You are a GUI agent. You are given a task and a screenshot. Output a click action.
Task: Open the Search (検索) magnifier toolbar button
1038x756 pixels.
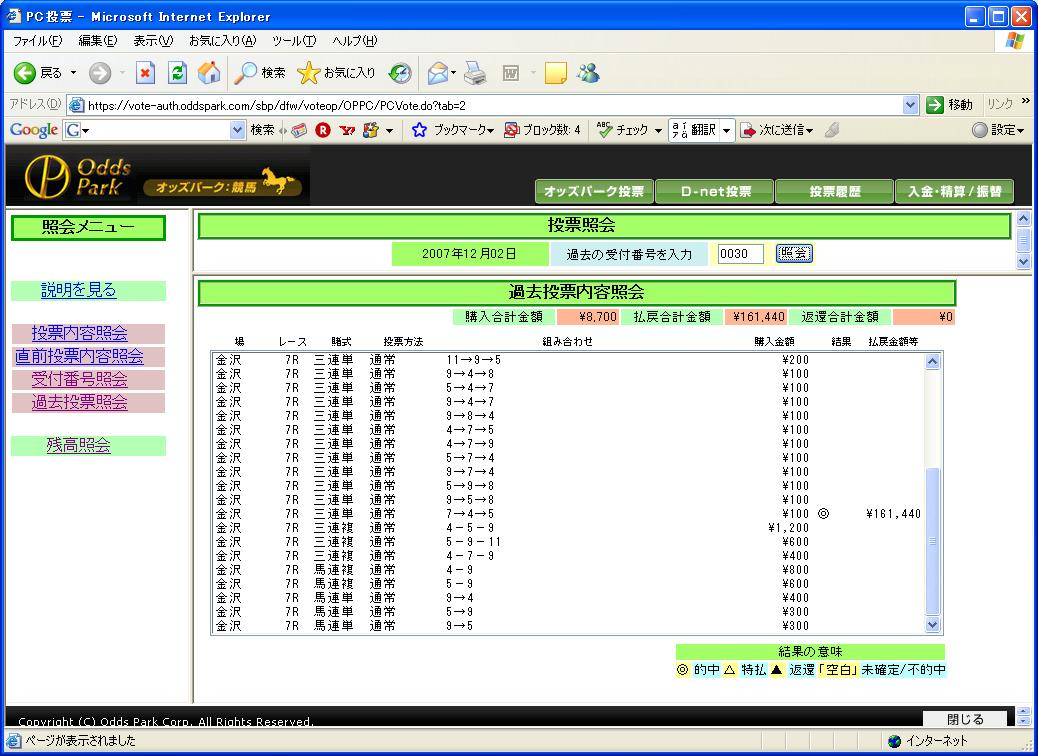260,73
